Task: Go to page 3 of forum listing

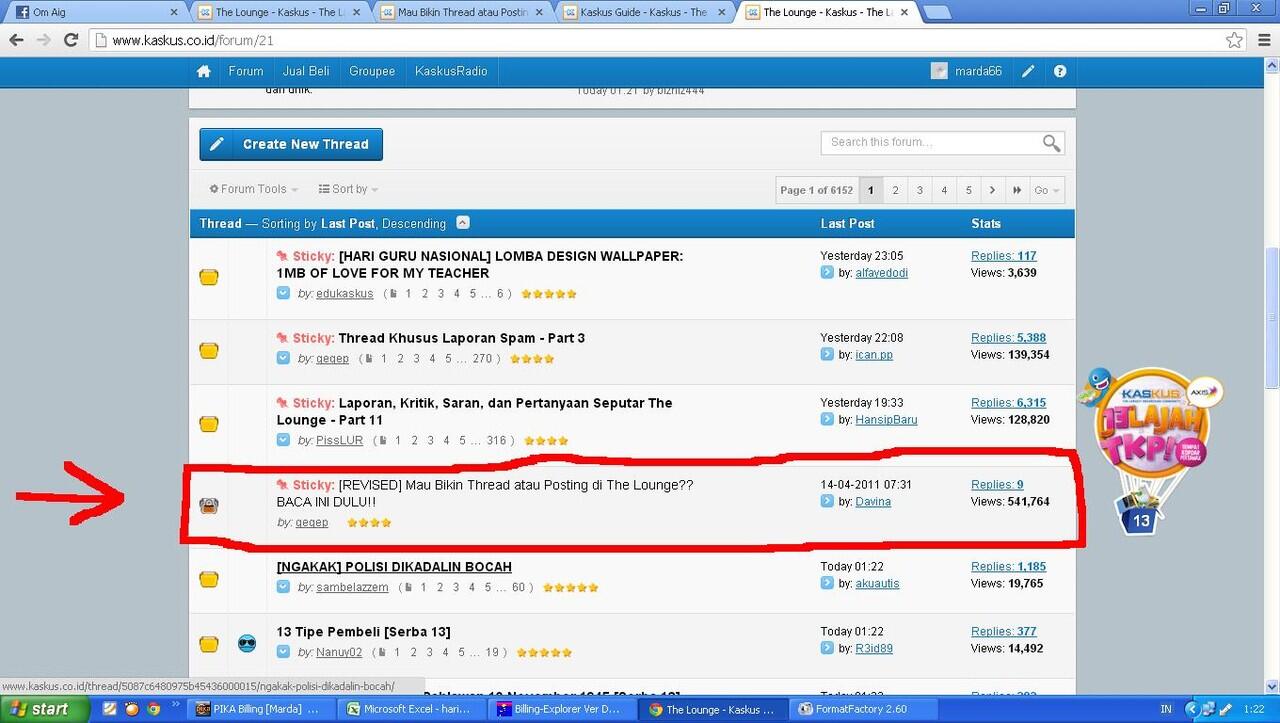Action: pyautogui.click(x=919, y=190)
